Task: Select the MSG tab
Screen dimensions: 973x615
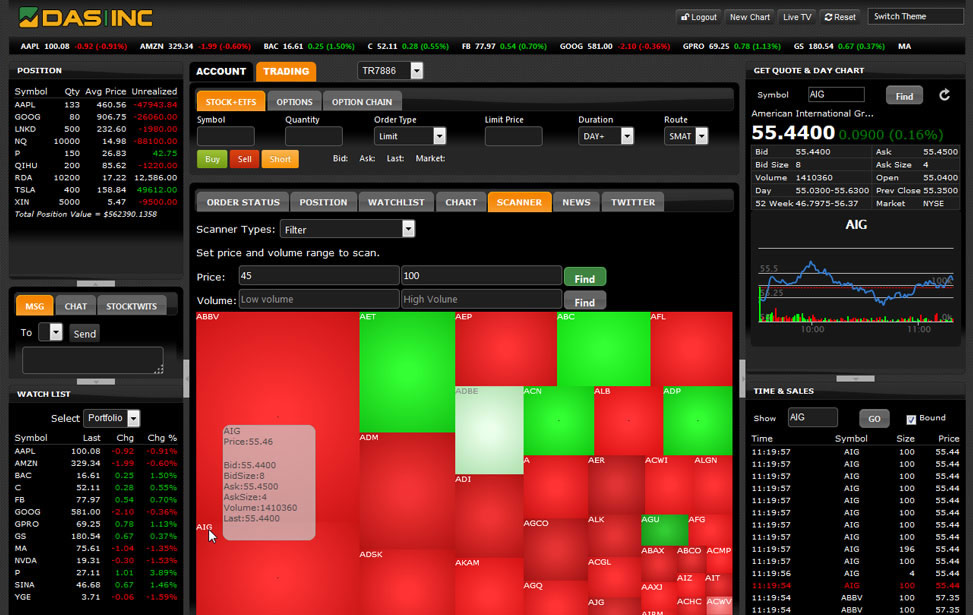Action: point(35,306)
